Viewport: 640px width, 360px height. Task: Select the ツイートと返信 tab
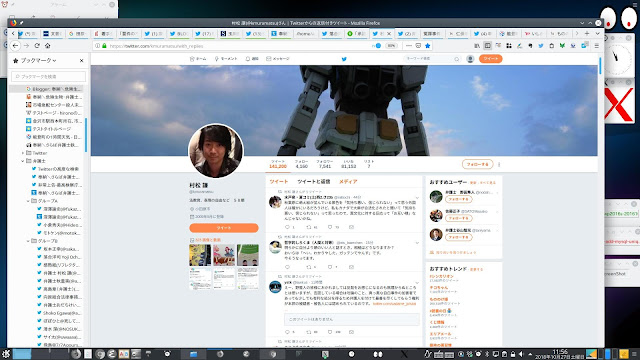(x=313, y=182)
